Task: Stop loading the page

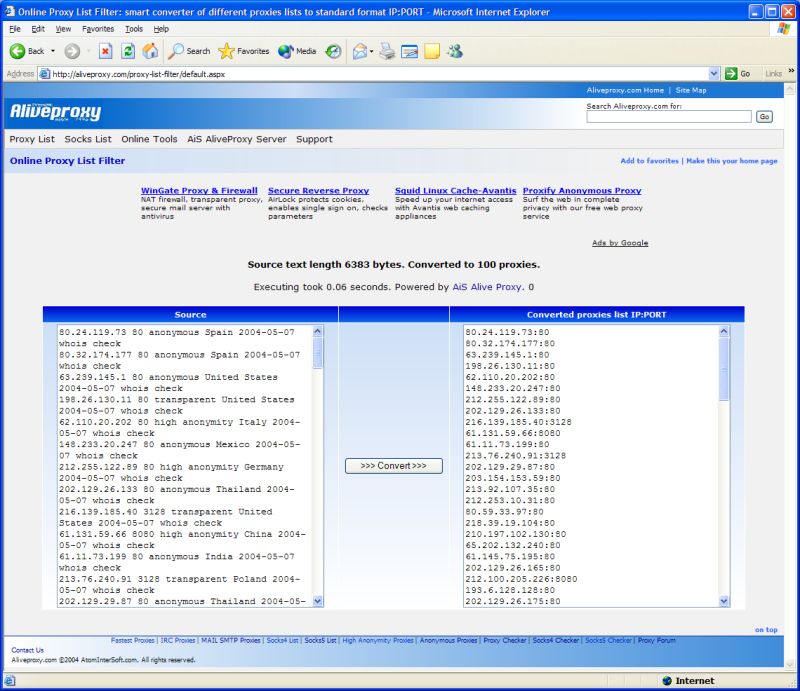Action: pyautogui.click(x=105, y=51)
